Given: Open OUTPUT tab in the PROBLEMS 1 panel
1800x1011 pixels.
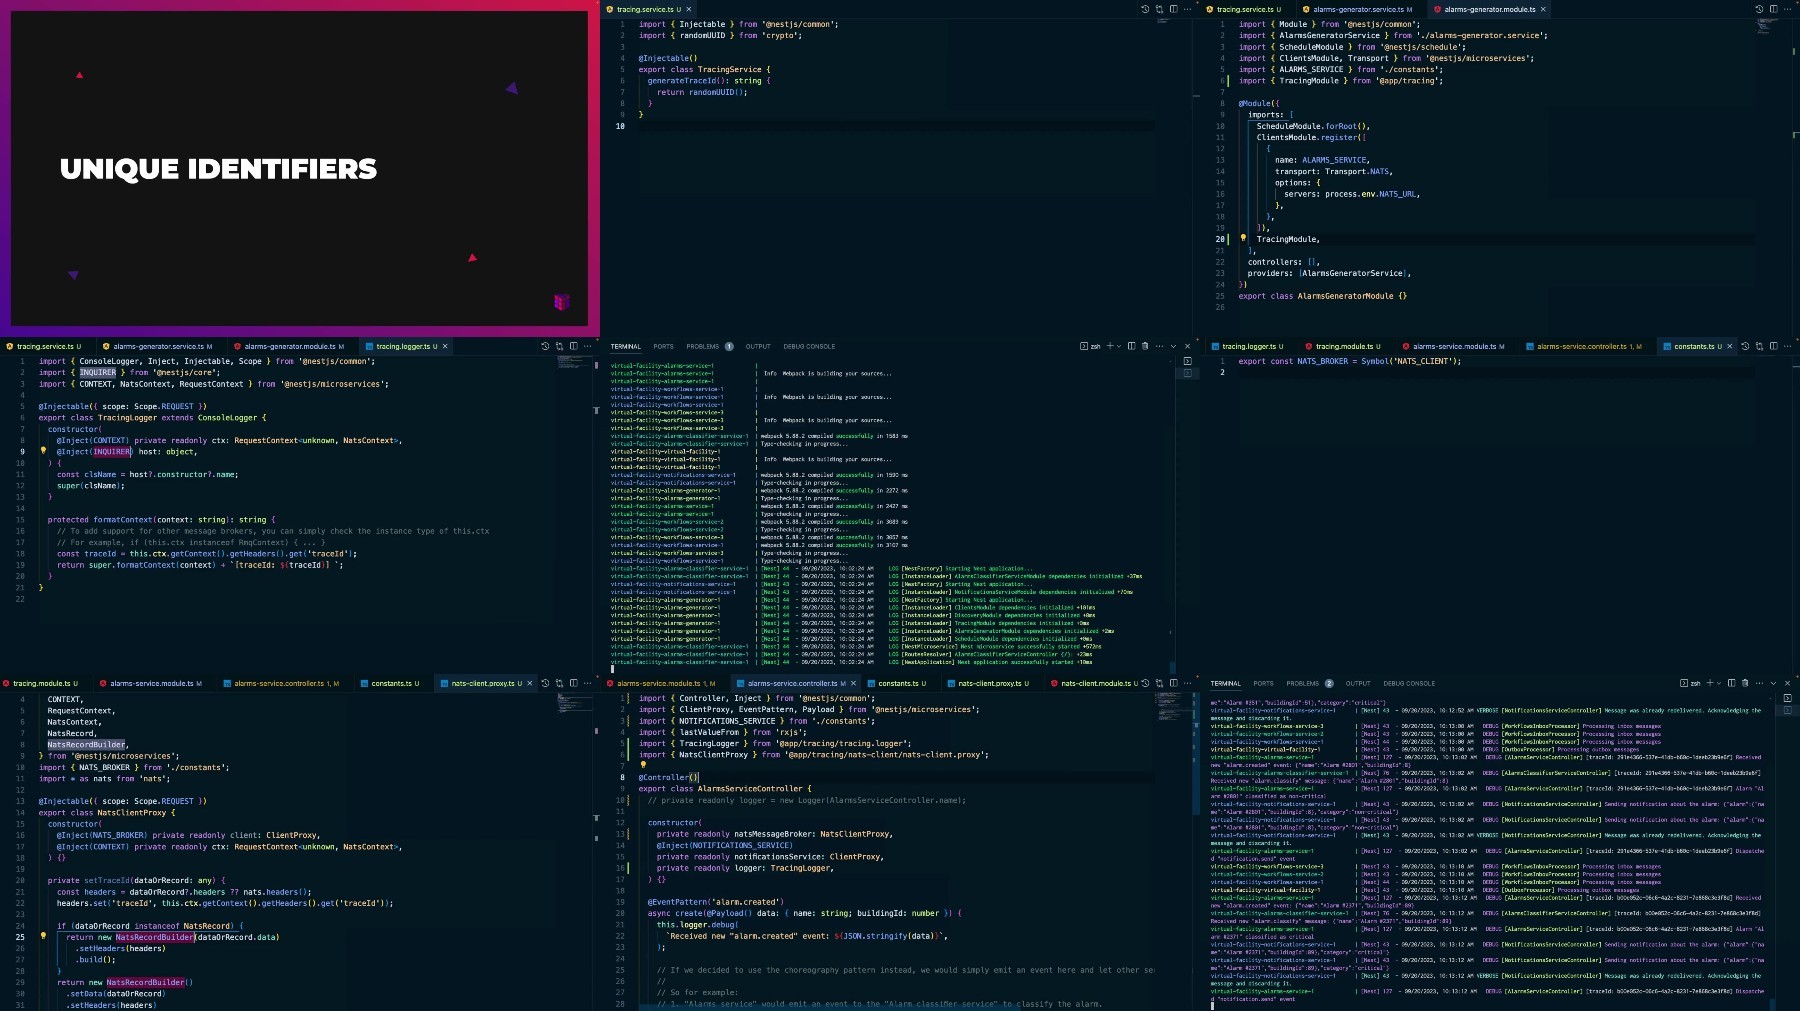Looking at the screenshot, I should (758, 346).
